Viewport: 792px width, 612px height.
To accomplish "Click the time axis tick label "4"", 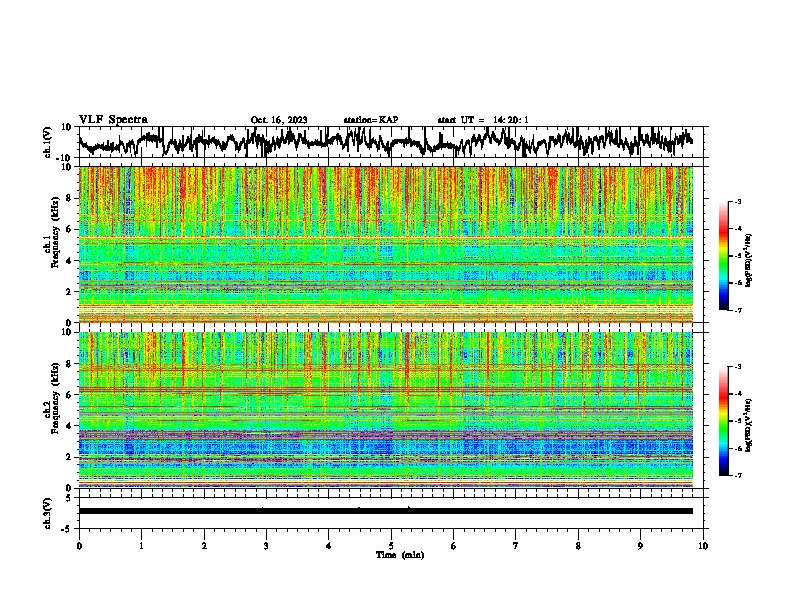I will (329, 546).
